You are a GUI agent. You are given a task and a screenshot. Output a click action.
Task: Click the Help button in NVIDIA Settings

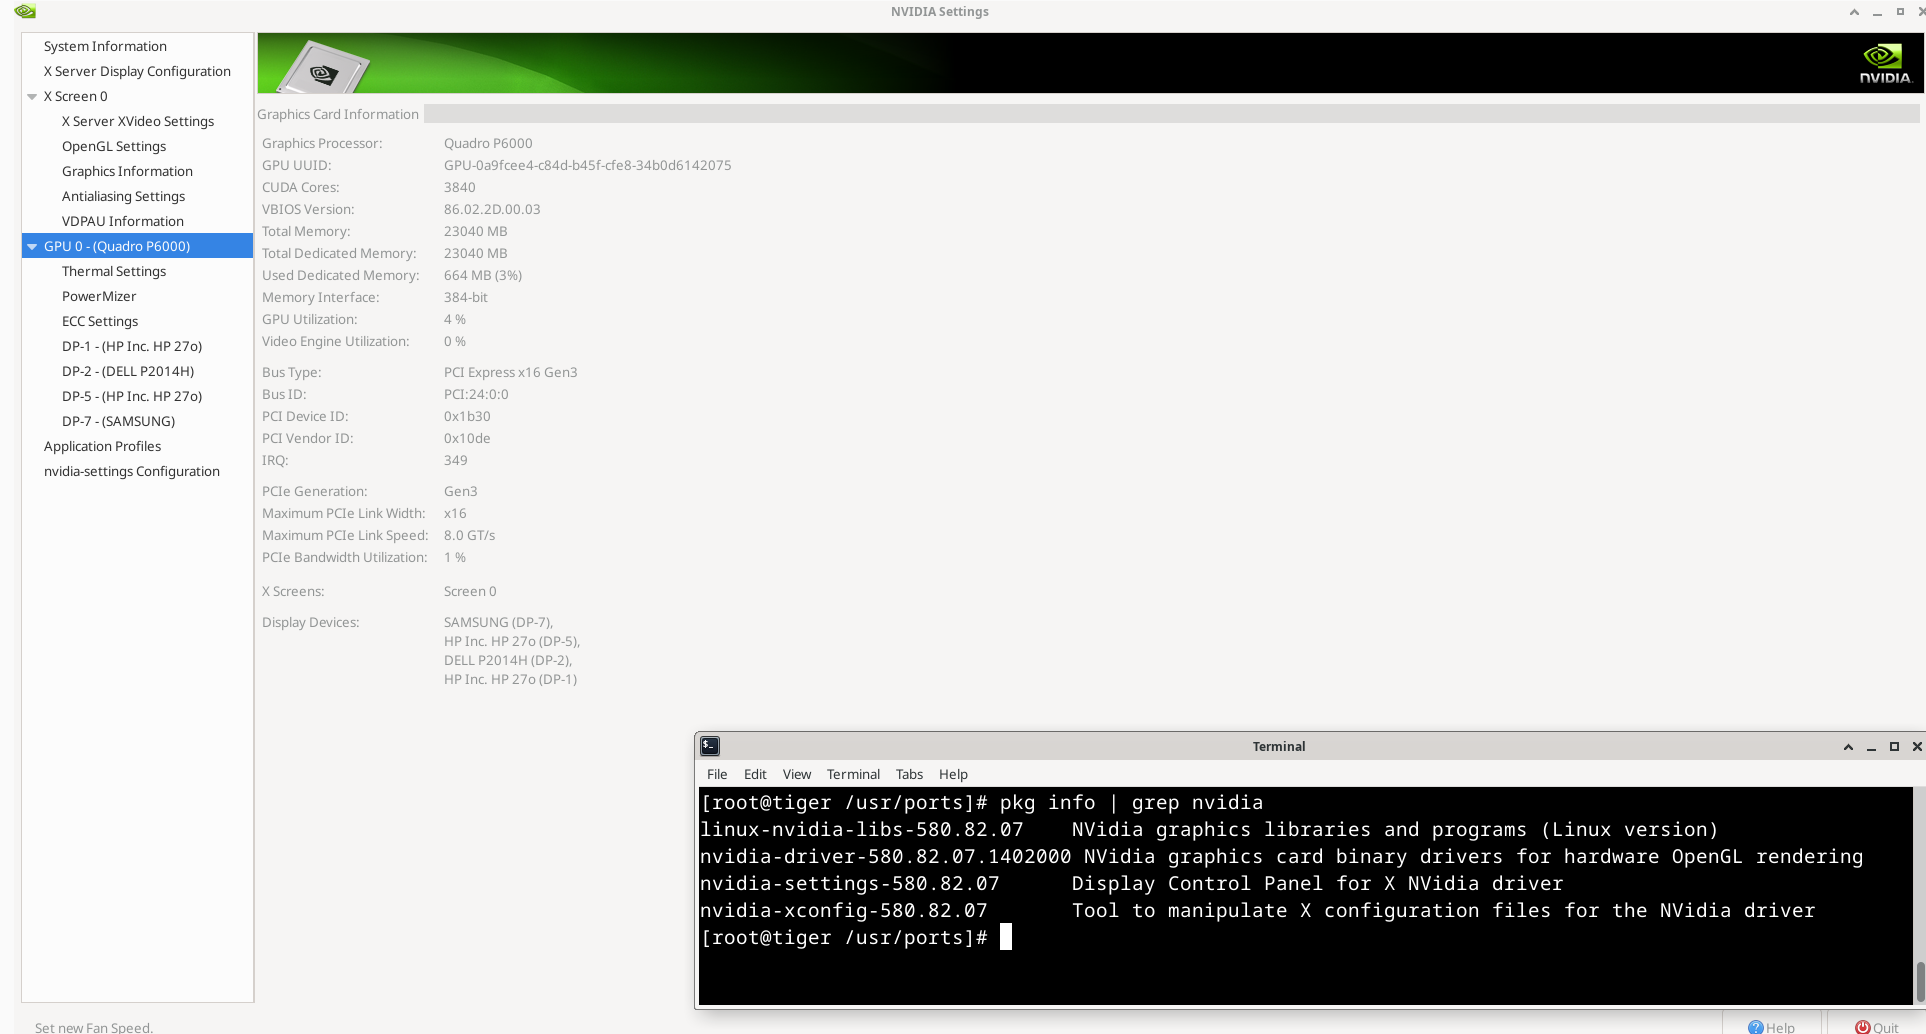pos(1772,1026)
